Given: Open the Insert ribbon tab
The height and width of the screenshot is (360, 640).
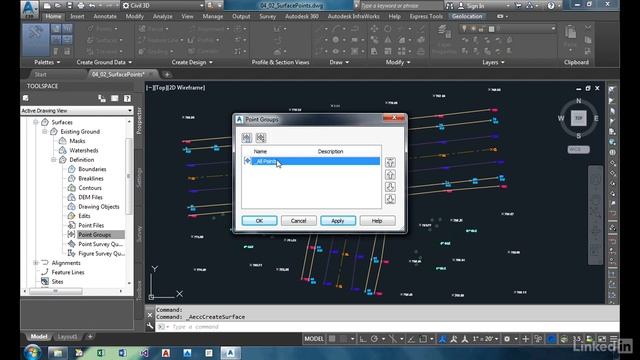Looking at the screenshot, I should pyautogui.click(x=77, y=16).
